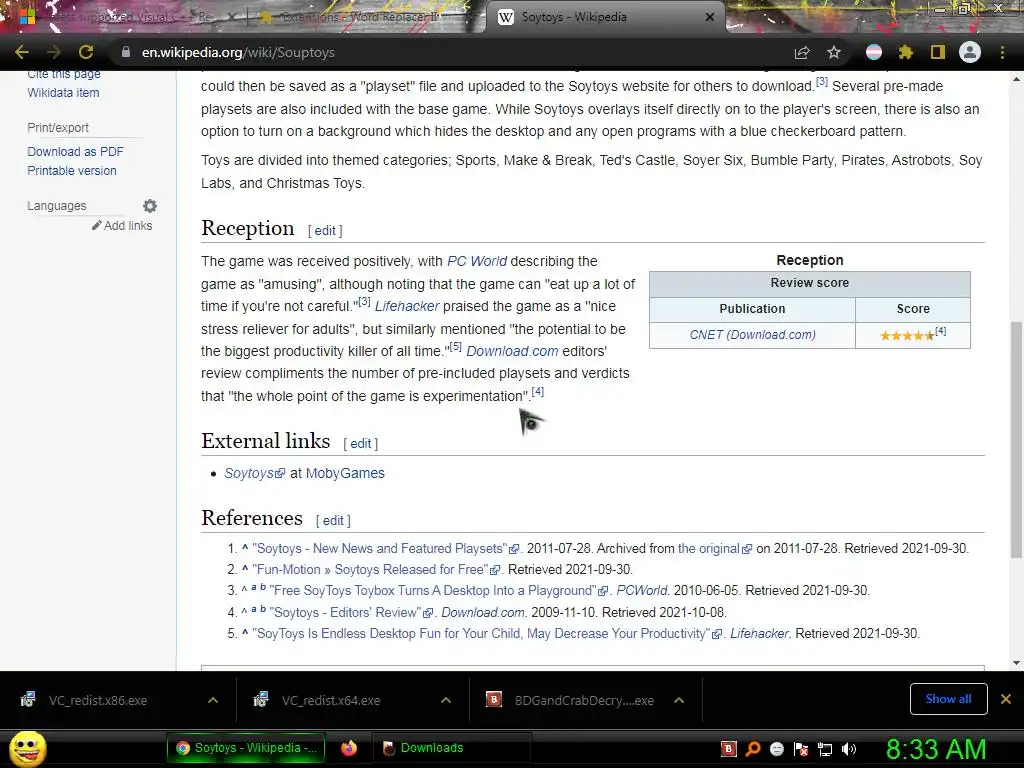The width and height of the screenshot is (1024, 768).
Task: Click the forward navigation arrow
Action: pyautogui.click(x=54, y=52)
